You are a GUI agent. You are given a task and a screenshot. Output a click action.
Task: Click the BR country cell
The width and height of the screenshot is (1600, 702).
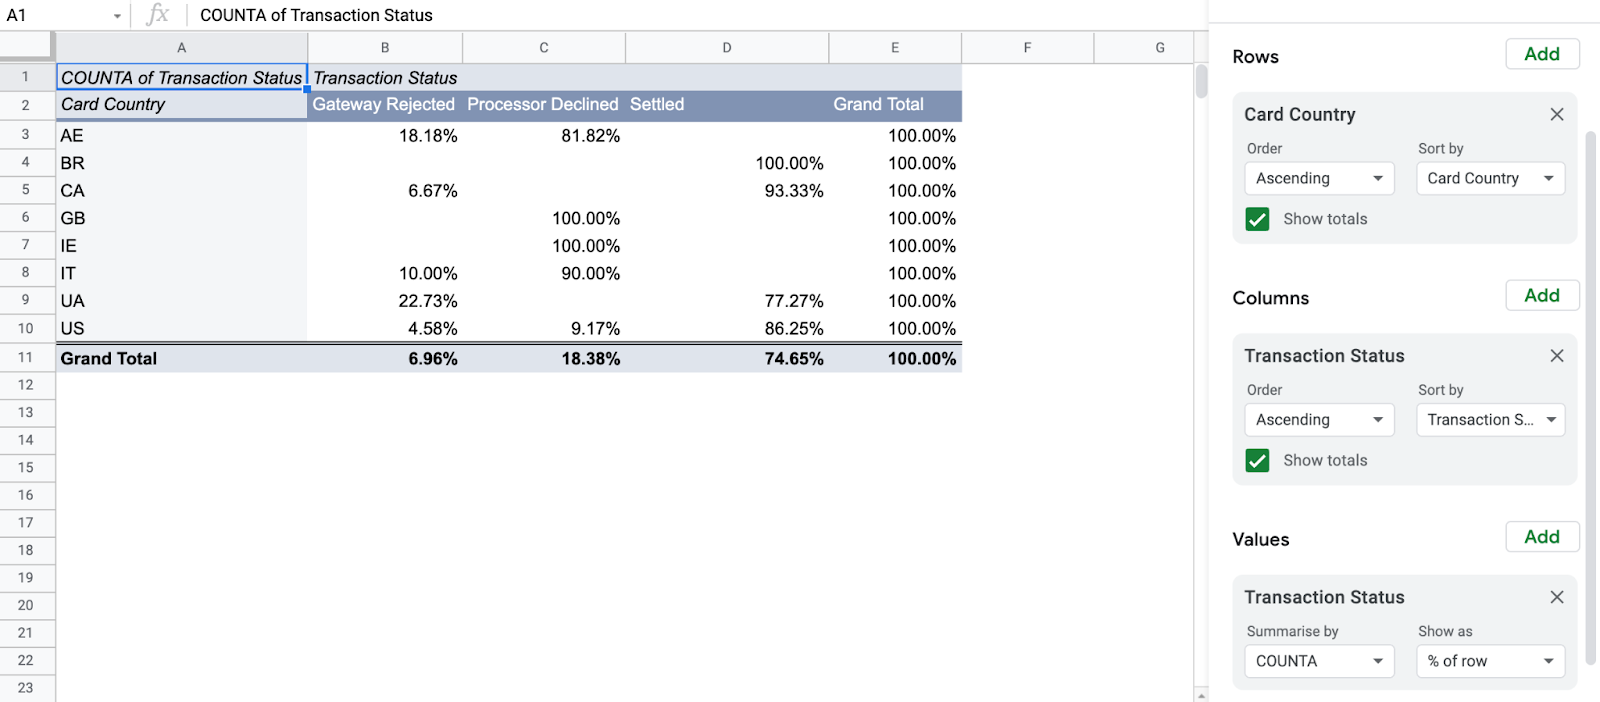(181, 163)
